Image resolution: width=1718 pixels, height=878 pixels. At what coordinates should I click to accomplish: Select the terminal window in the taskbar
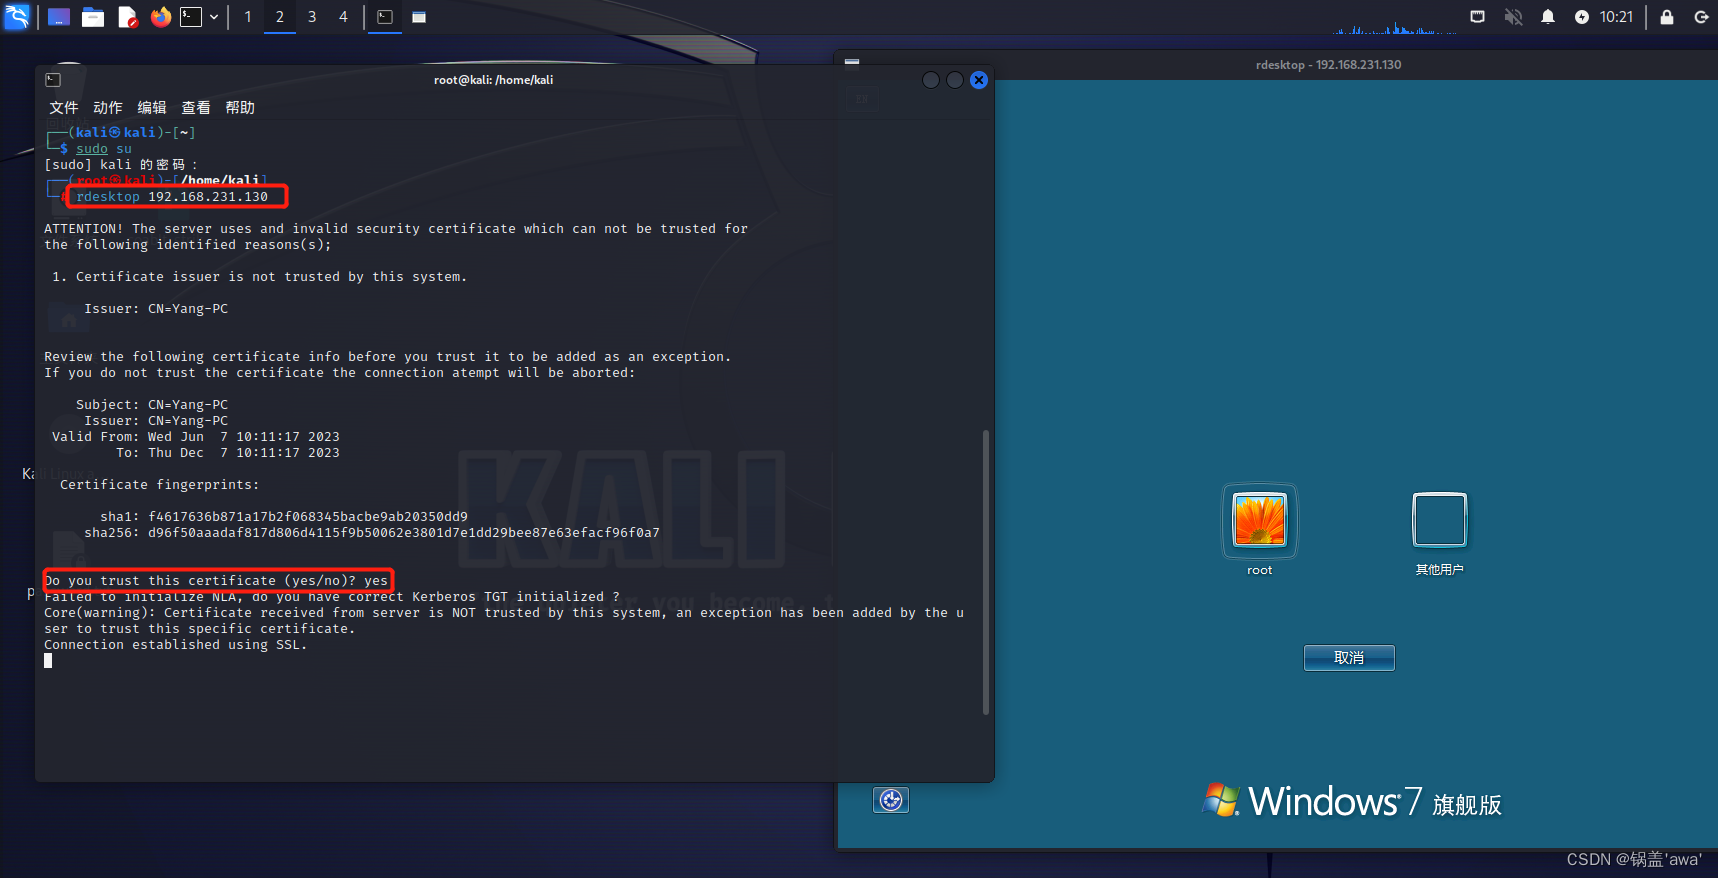pyautogui.click(x=385, y=17)
